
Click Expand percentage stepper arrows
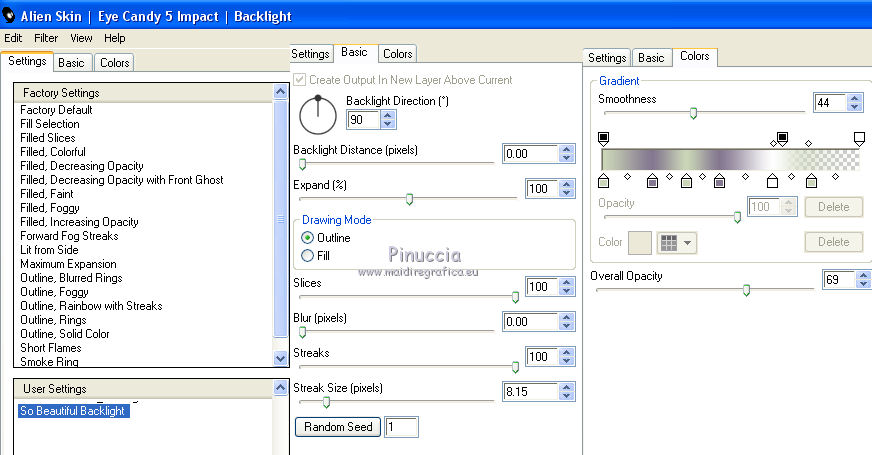click(x=567, y=189)
